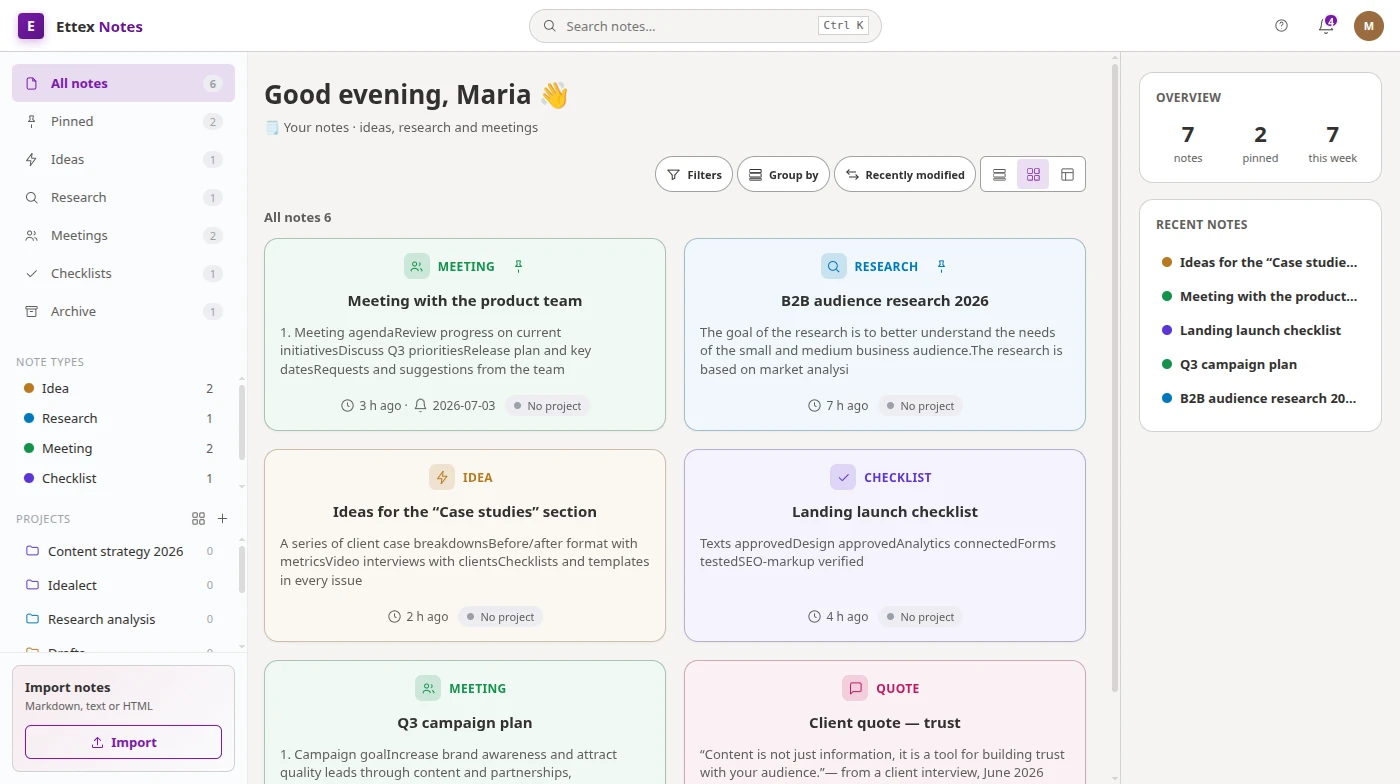
Task: Switch to split panel view layout
Action: (x=1067, y=174)
